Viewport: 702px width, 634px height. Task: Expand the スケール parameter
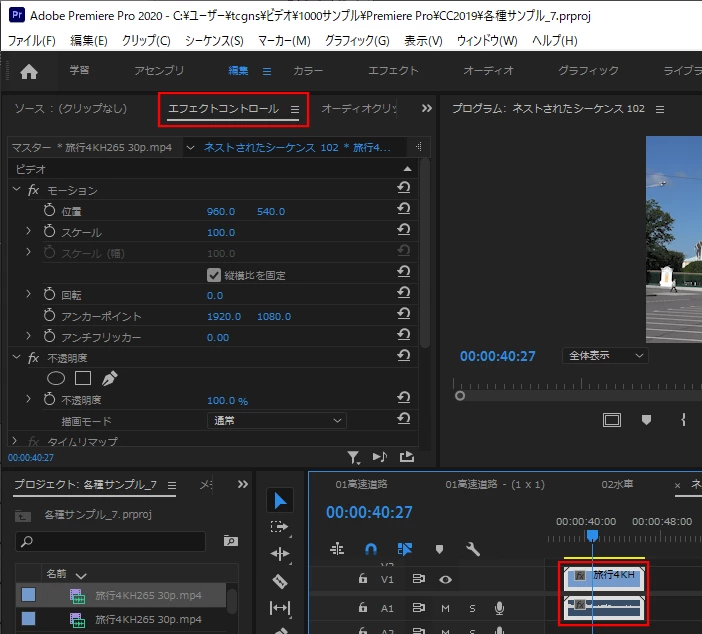[x=29, y=231]
